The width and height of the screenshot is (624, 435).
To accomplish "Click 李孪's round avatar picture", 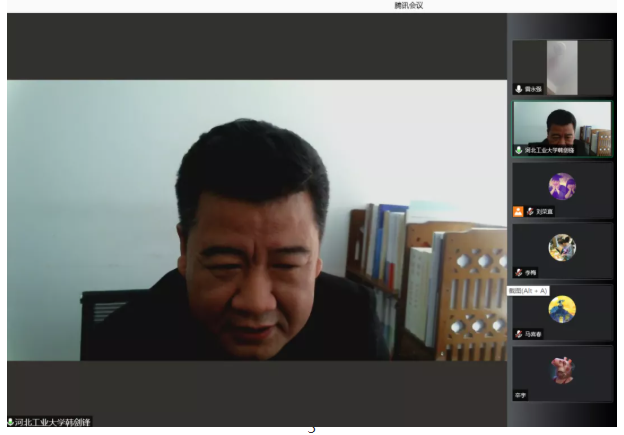I will pos(562,370).
